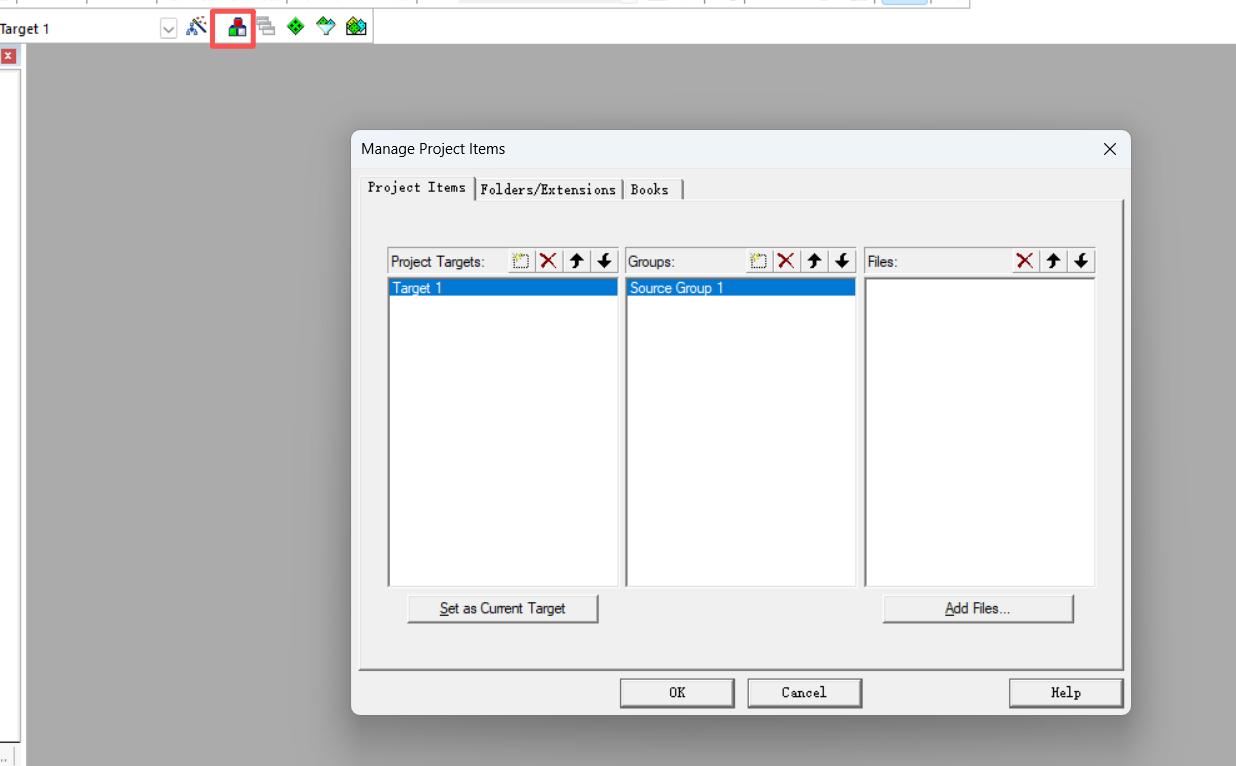
Task: Click the Manage Project Items icon
Action: (237, 27)
